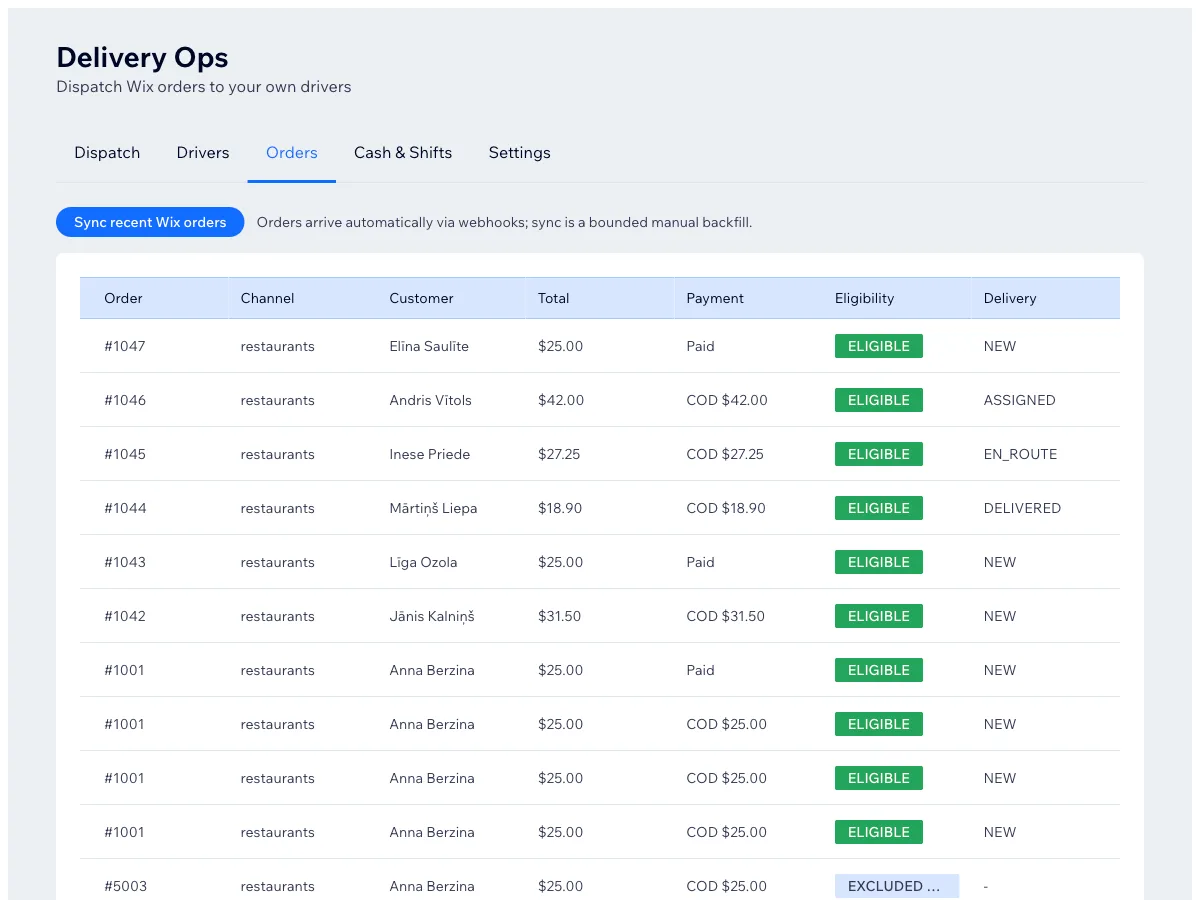
Task: Select the Orders tab
Action: (292, 153)
